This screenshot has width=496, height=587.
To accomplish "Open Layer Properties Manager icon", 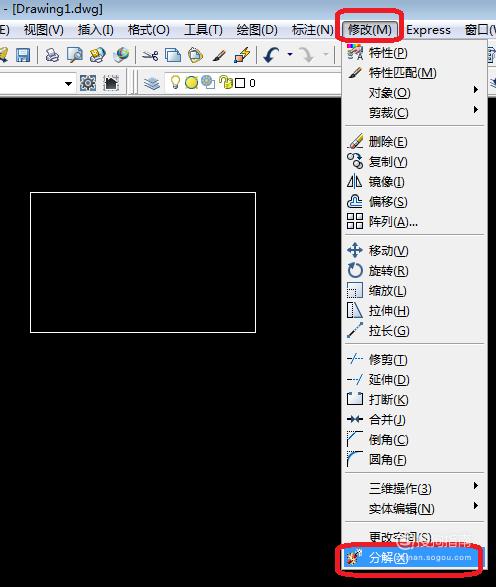I will click(x=152, y=83).
